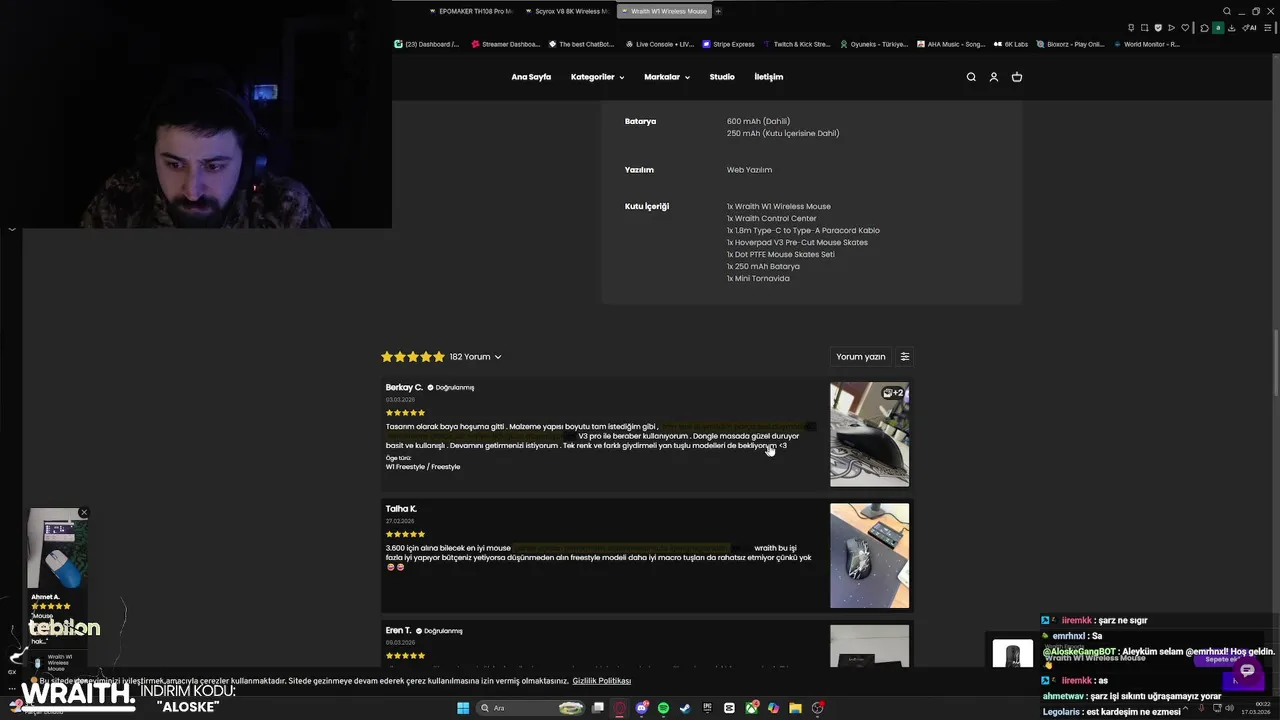Open 6K Labs bookmark
The width and height of the screenshot is (1280, 720).
click(x=1011, y=44)
